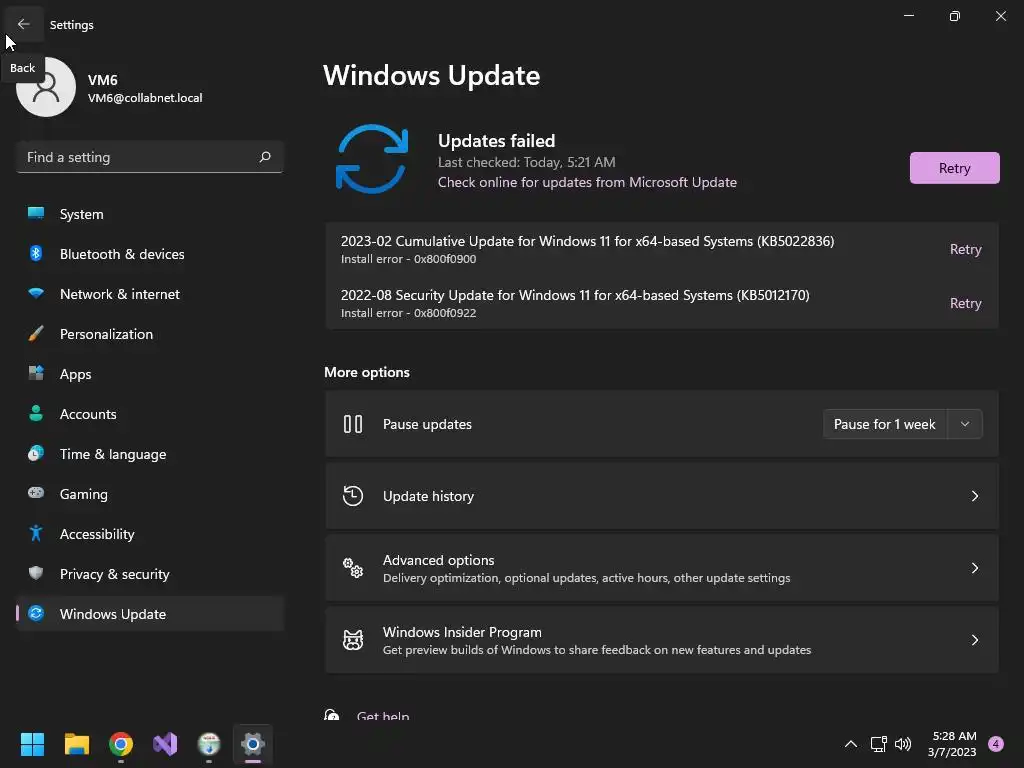Select Accounts in the sidebar
1024x768 pixels.
click(150, 413)
